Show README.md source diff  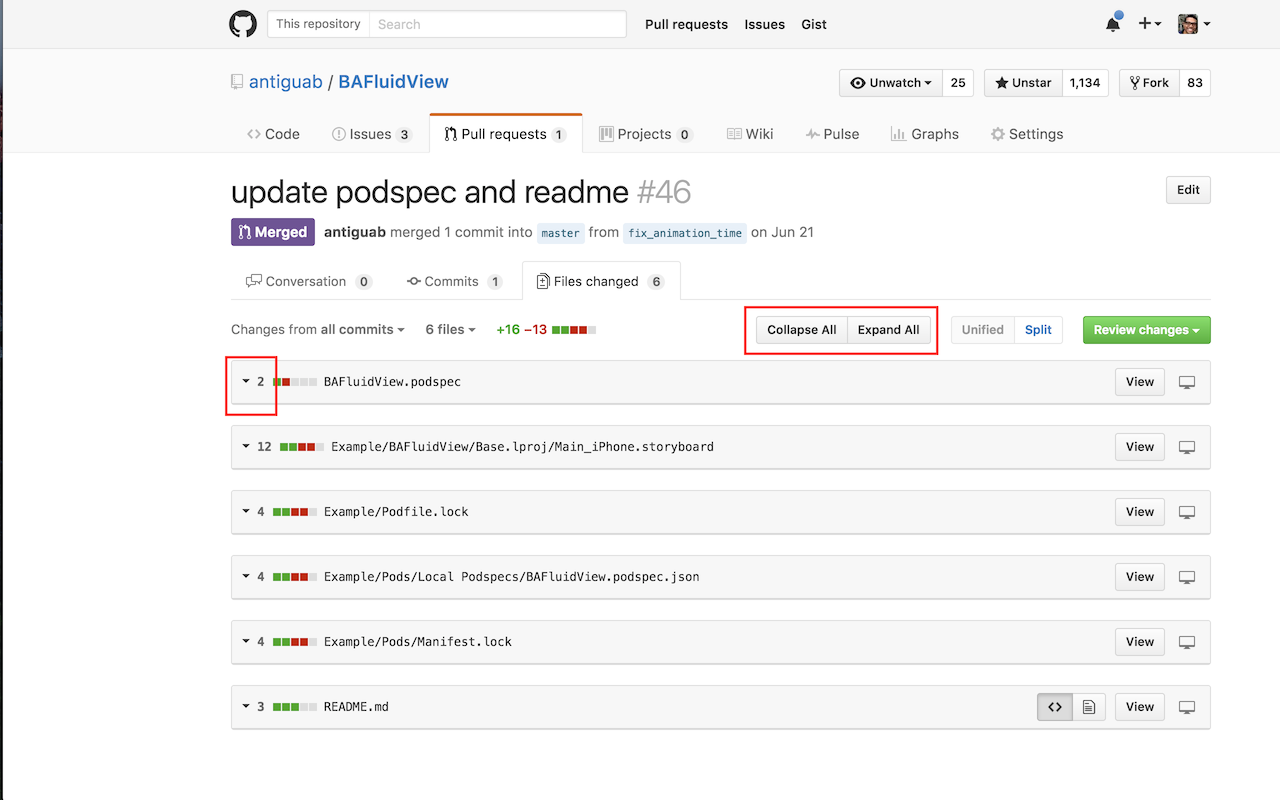(x=1055, y=707)
